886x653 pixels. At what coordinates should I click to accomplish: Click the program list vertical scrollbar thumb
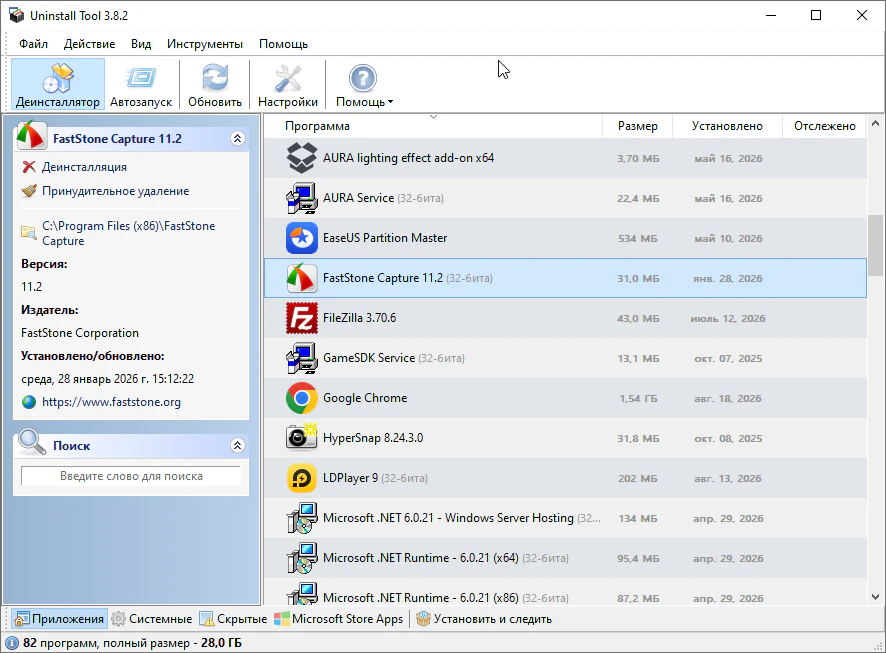click(875, 245)
